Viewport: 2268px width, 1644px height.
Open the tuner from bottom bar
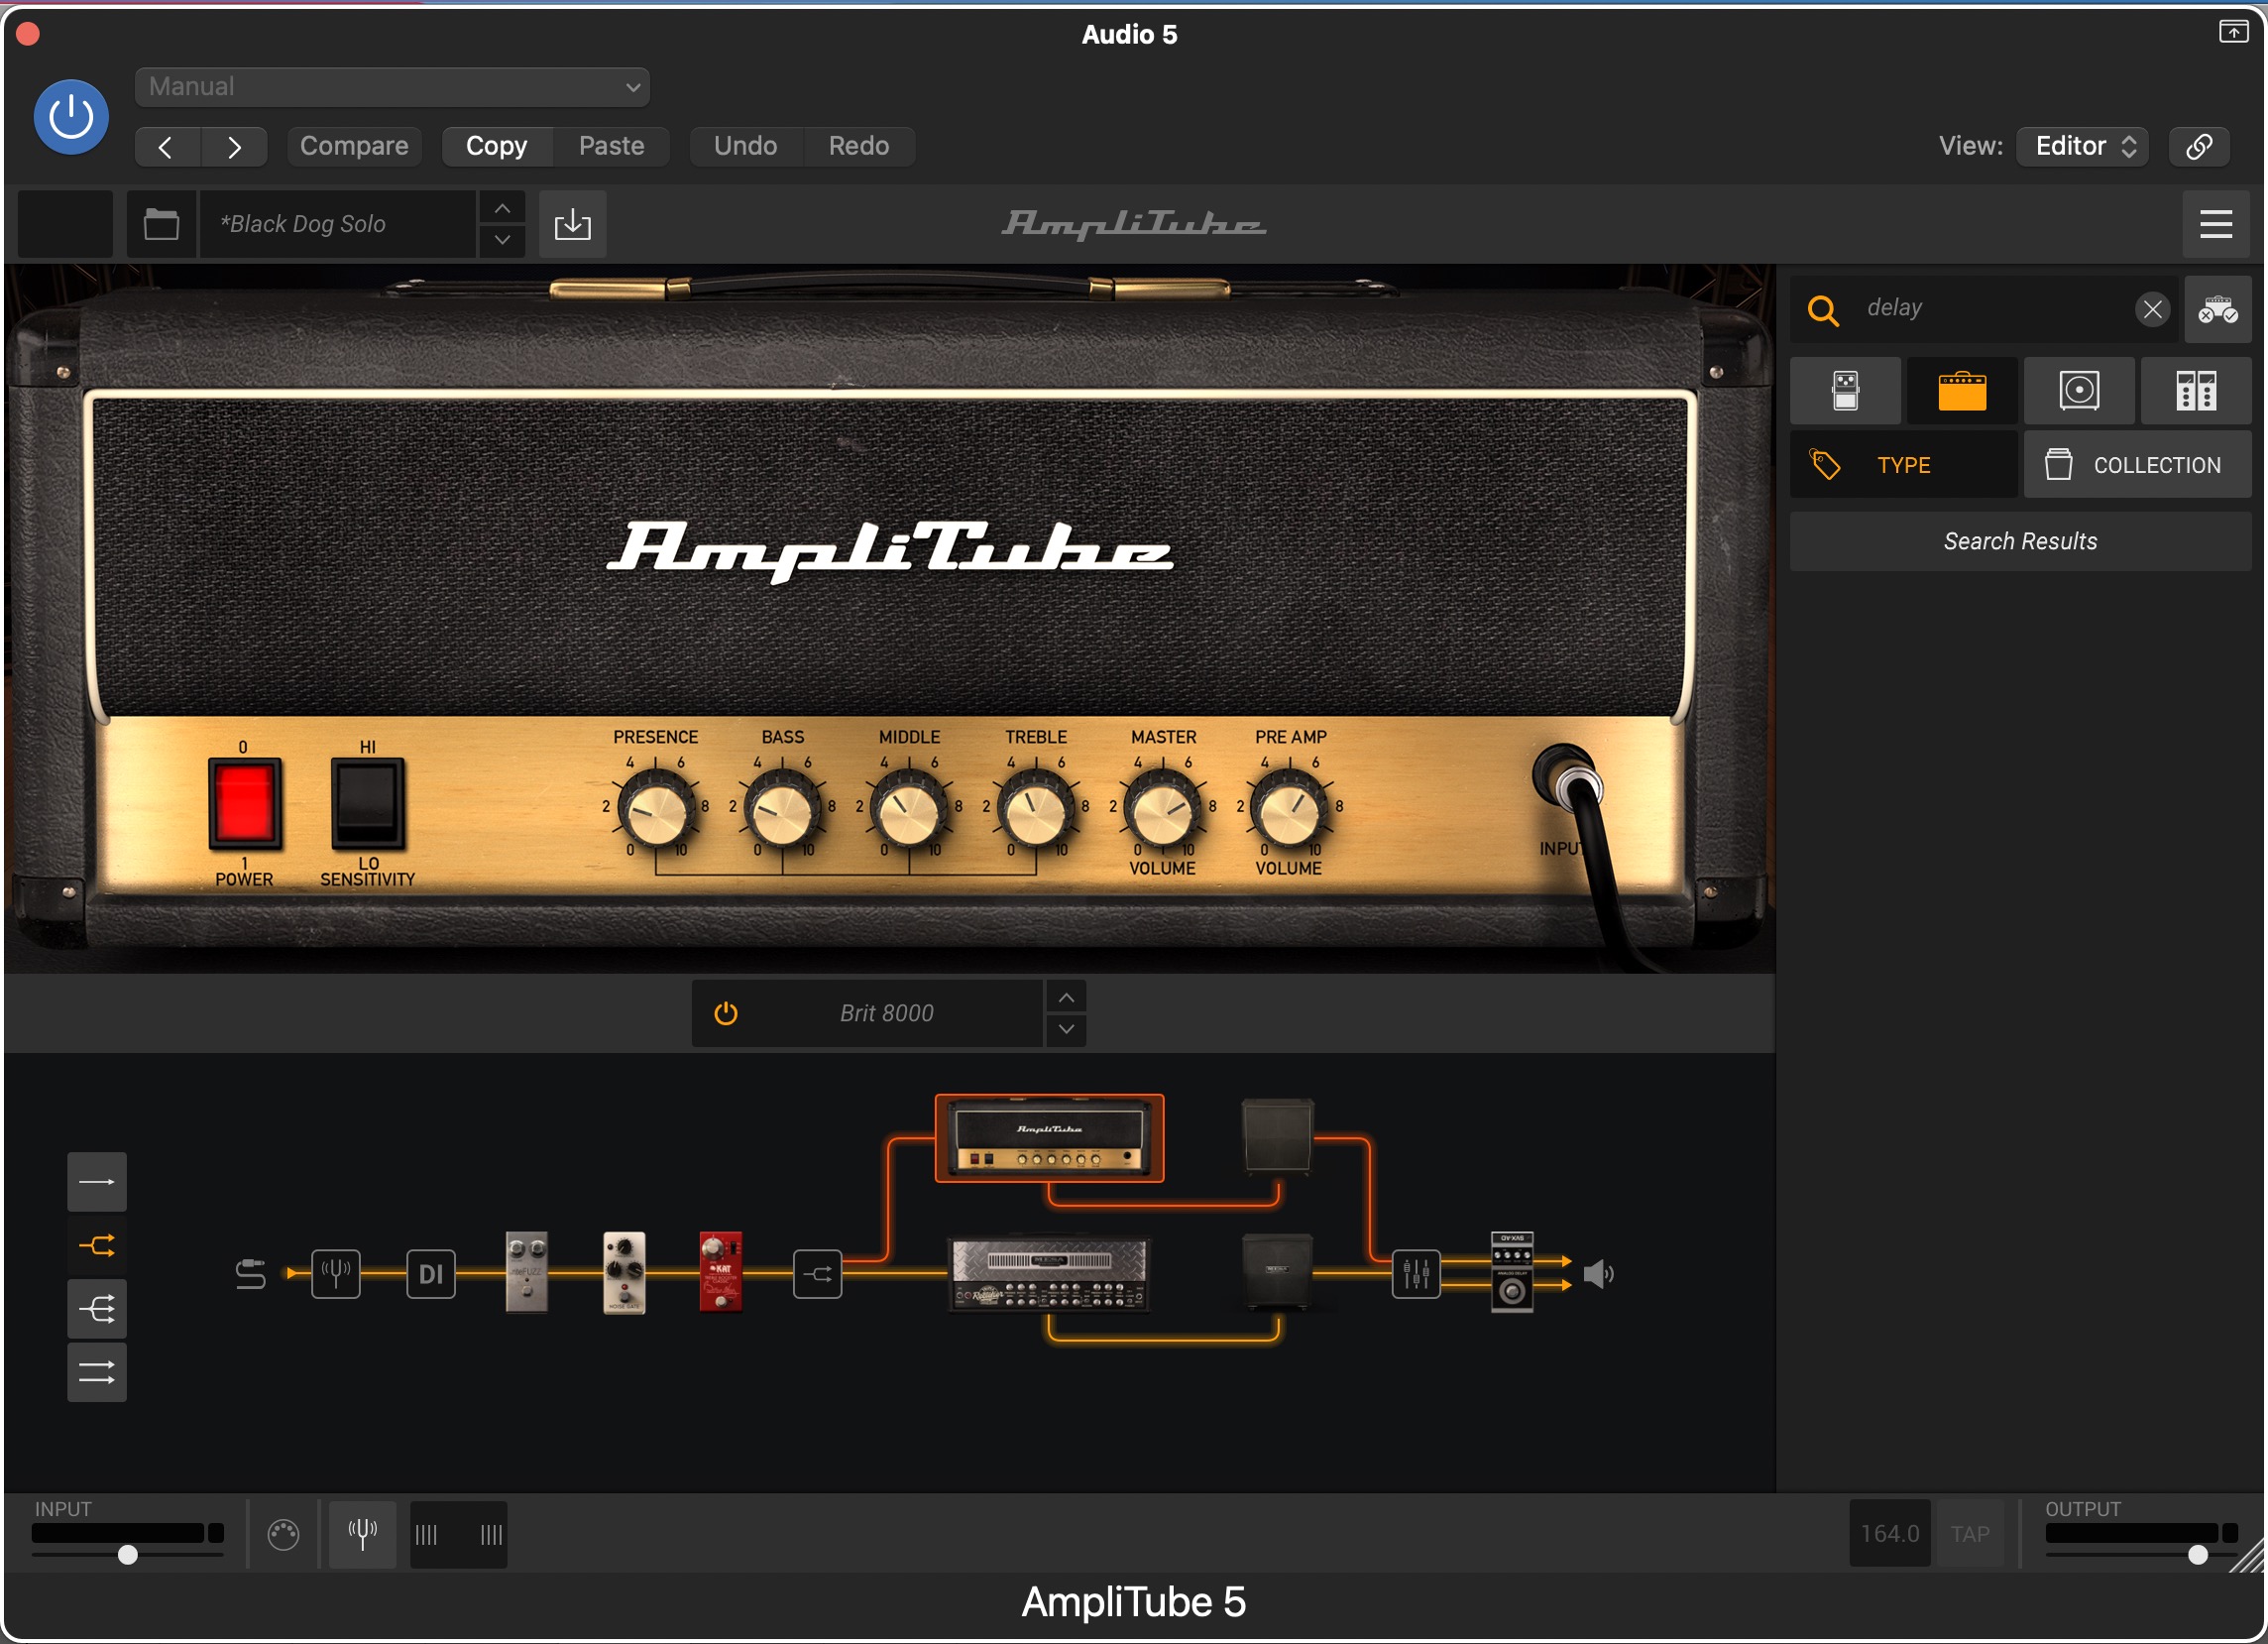coord(362,1534)
